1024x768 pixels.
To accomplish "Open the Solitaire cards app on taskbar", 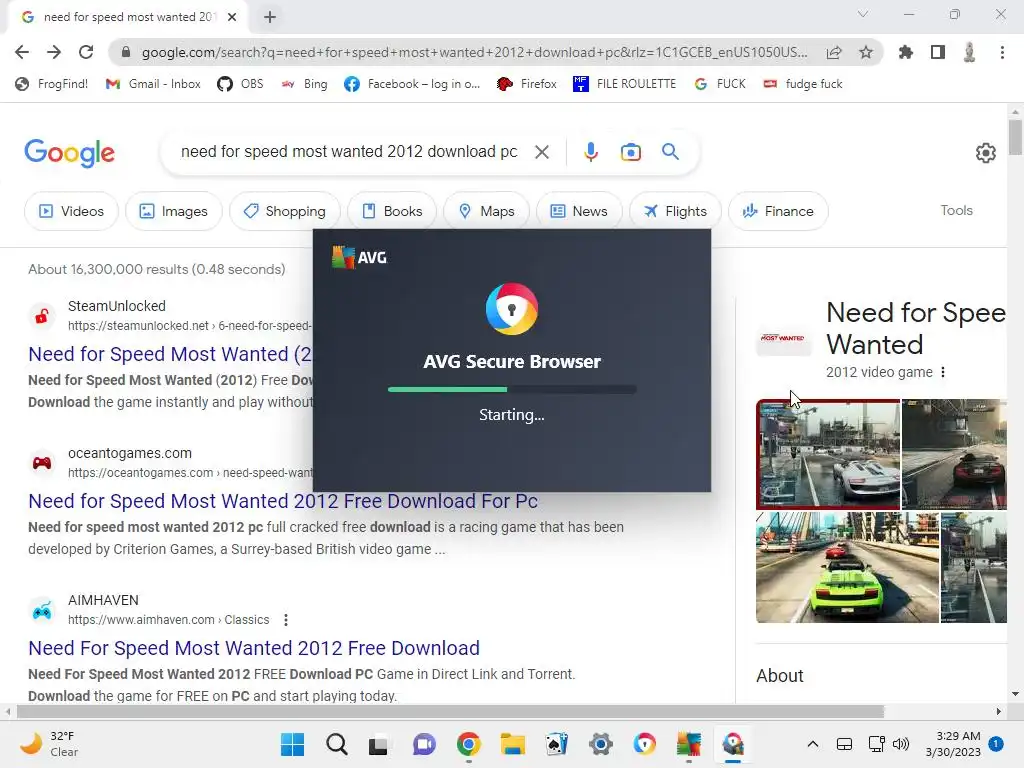I will [556, 744].
